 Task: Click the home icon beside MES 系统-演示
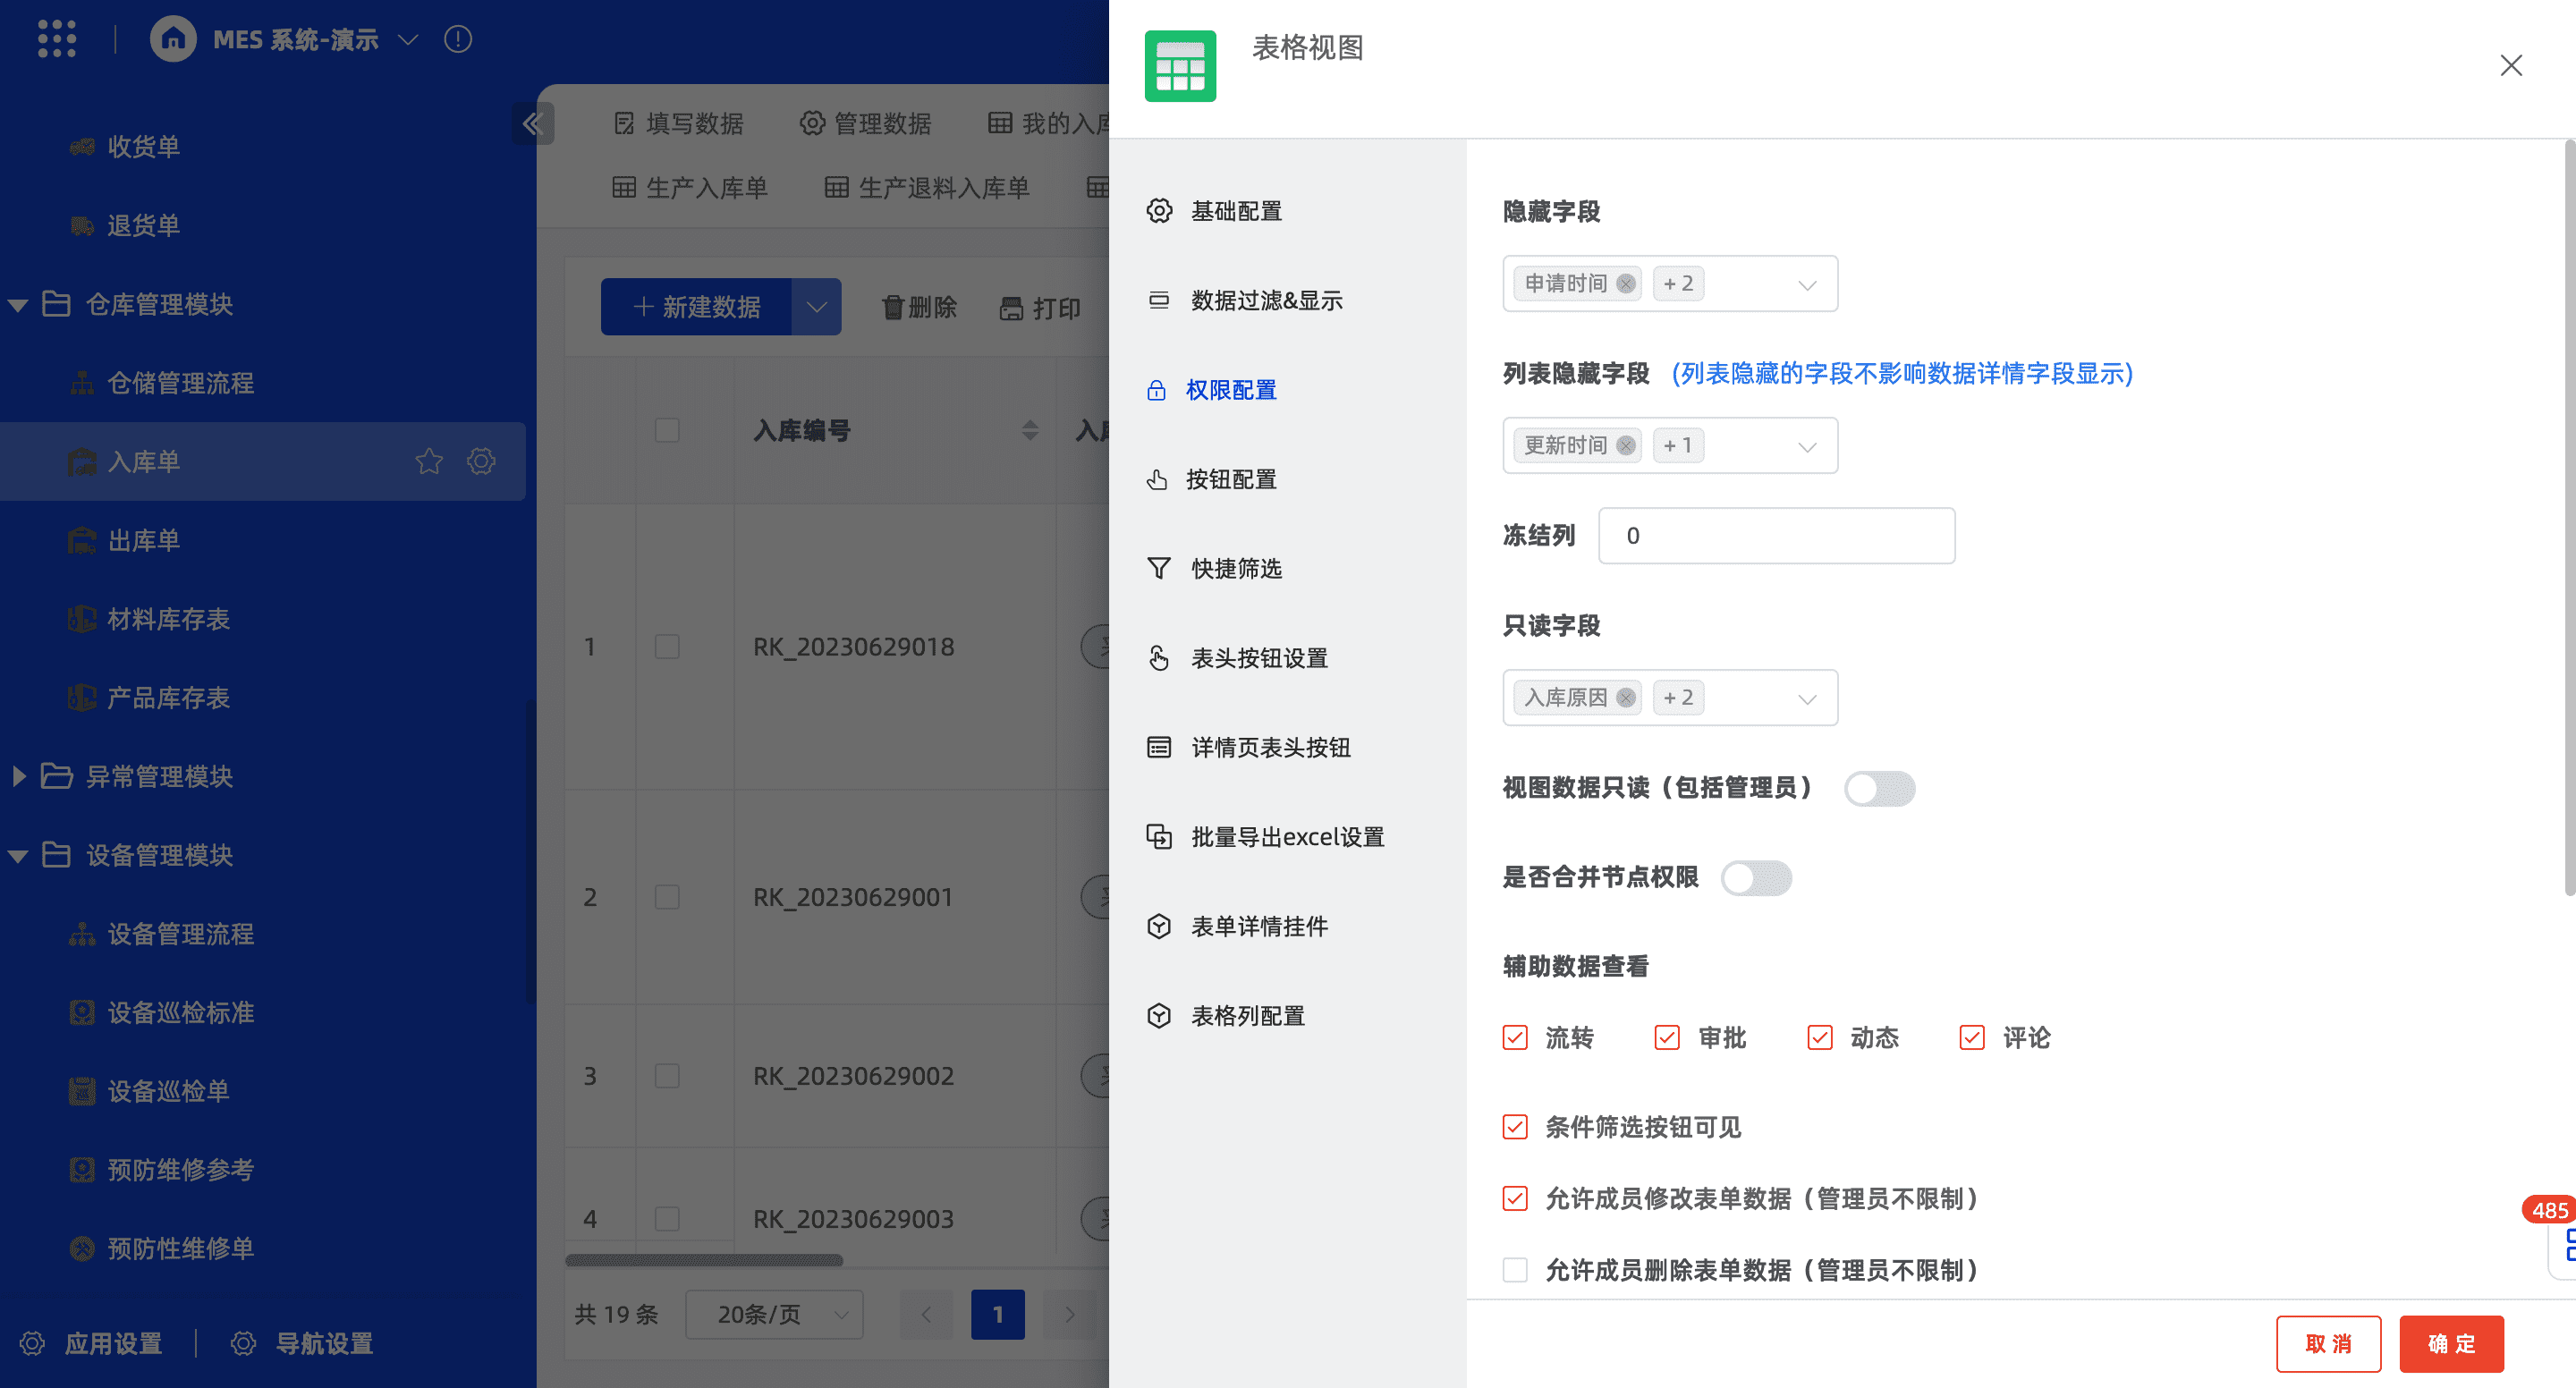tap(173, 39)
